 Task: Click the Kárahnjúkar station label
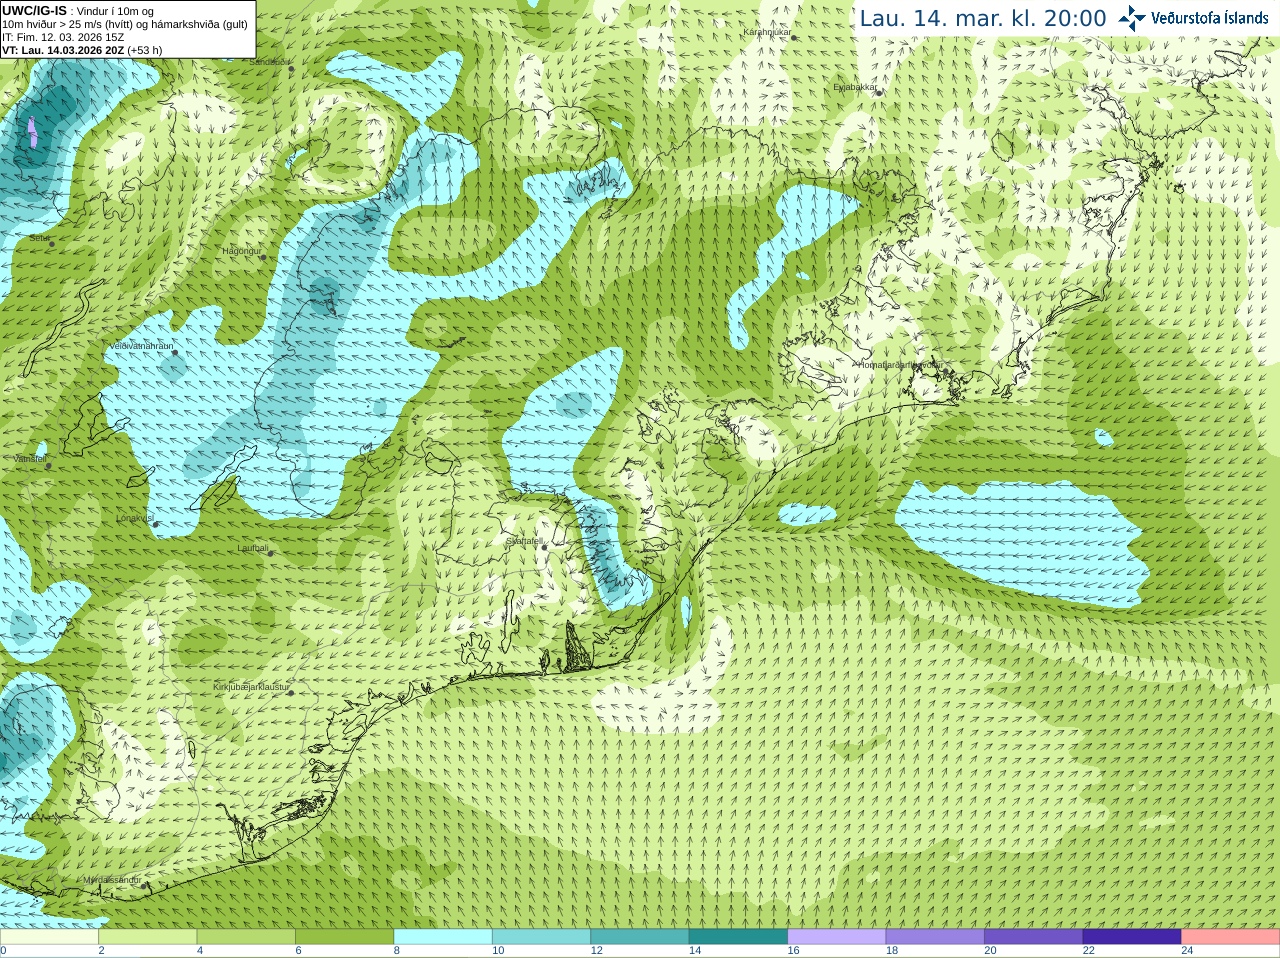767,32
